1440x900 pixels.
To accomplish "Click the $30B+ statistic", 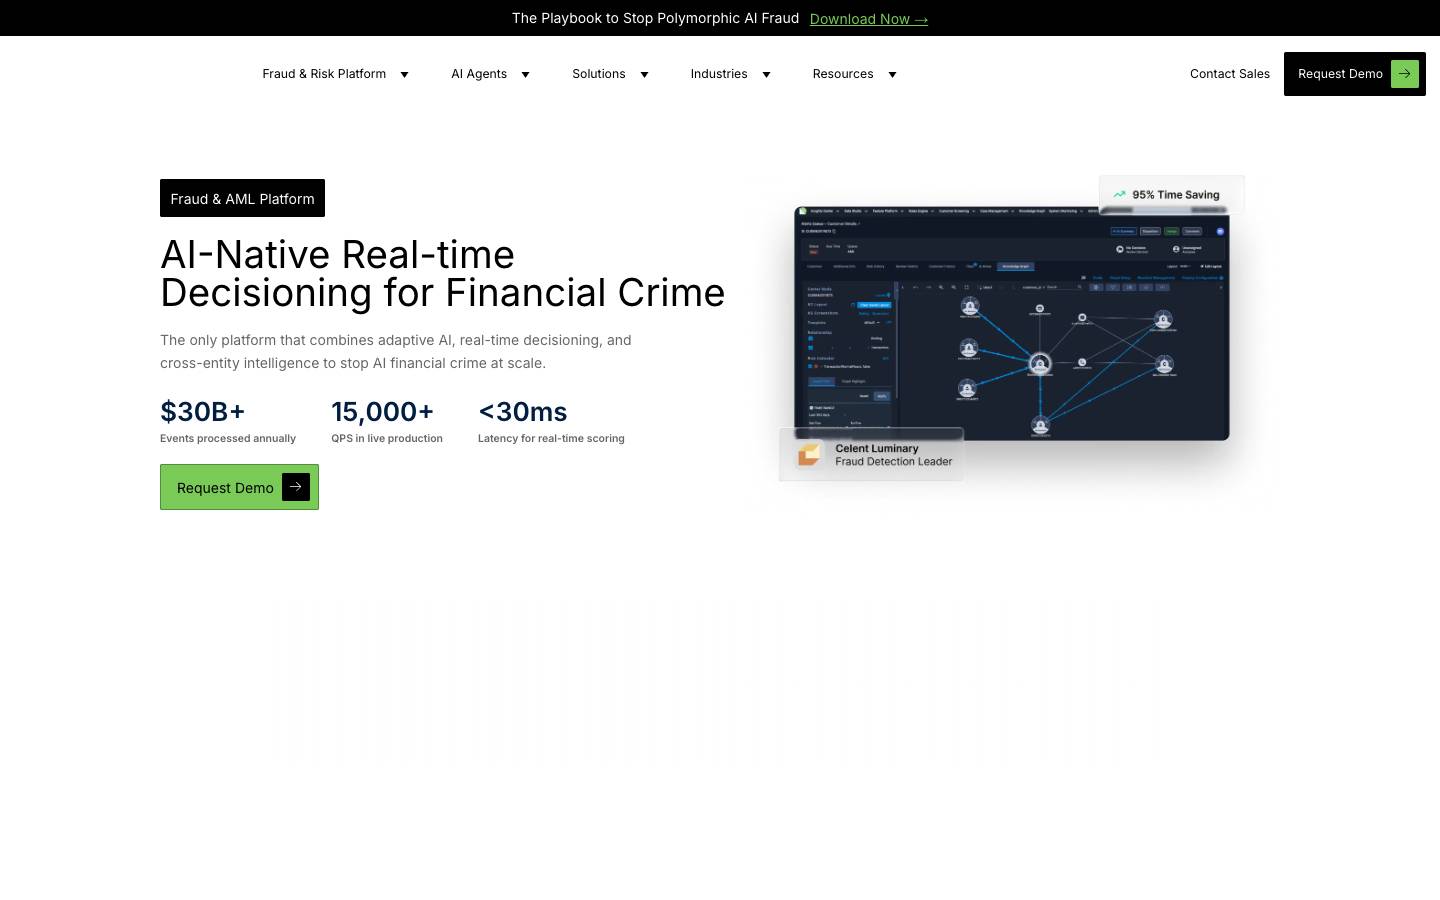I will coord(203,411).
